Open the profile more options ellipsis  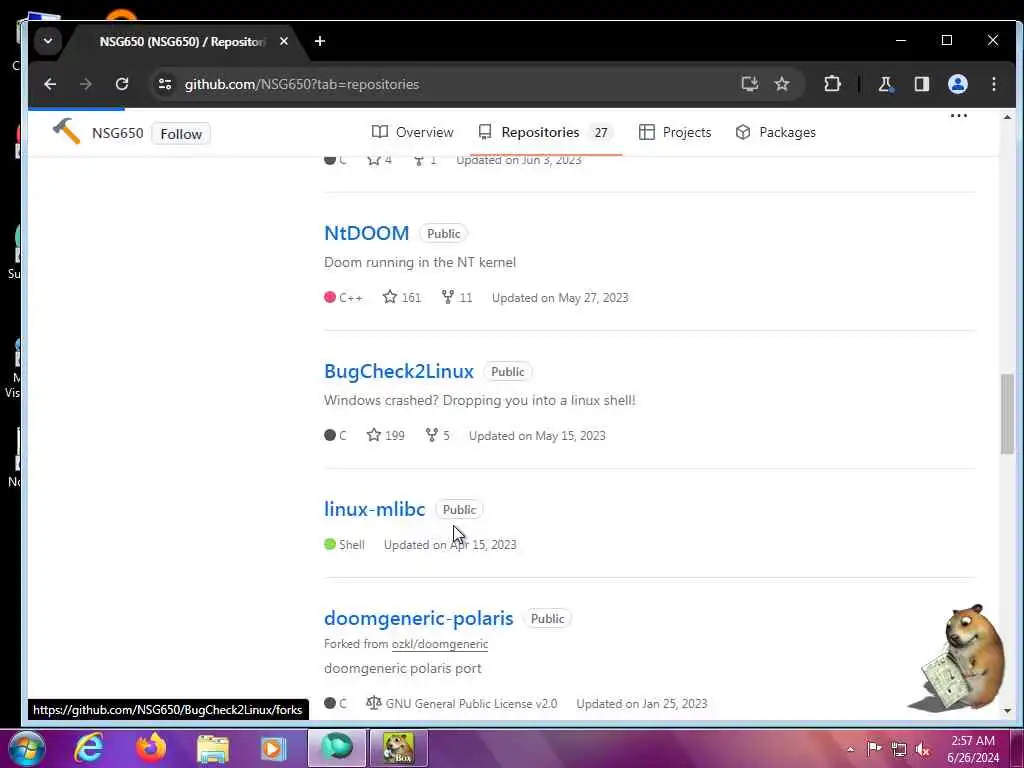tap(958, 116)
